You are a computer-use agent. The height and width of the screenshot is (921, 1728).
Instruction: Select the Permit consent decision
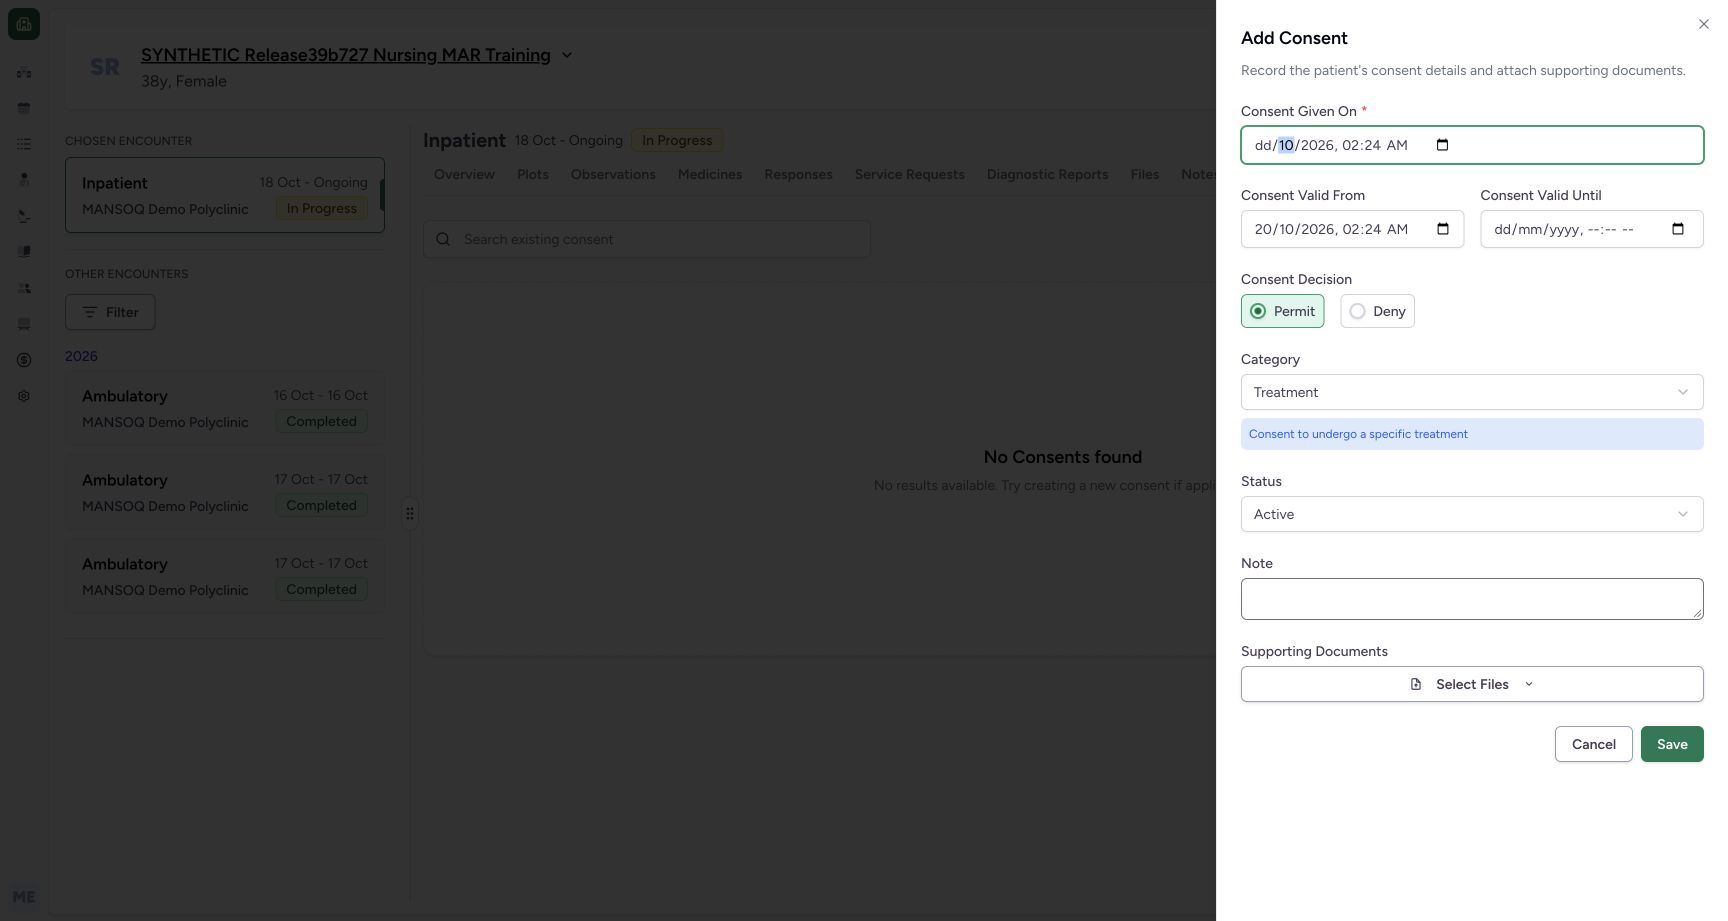coord(1282,311)
